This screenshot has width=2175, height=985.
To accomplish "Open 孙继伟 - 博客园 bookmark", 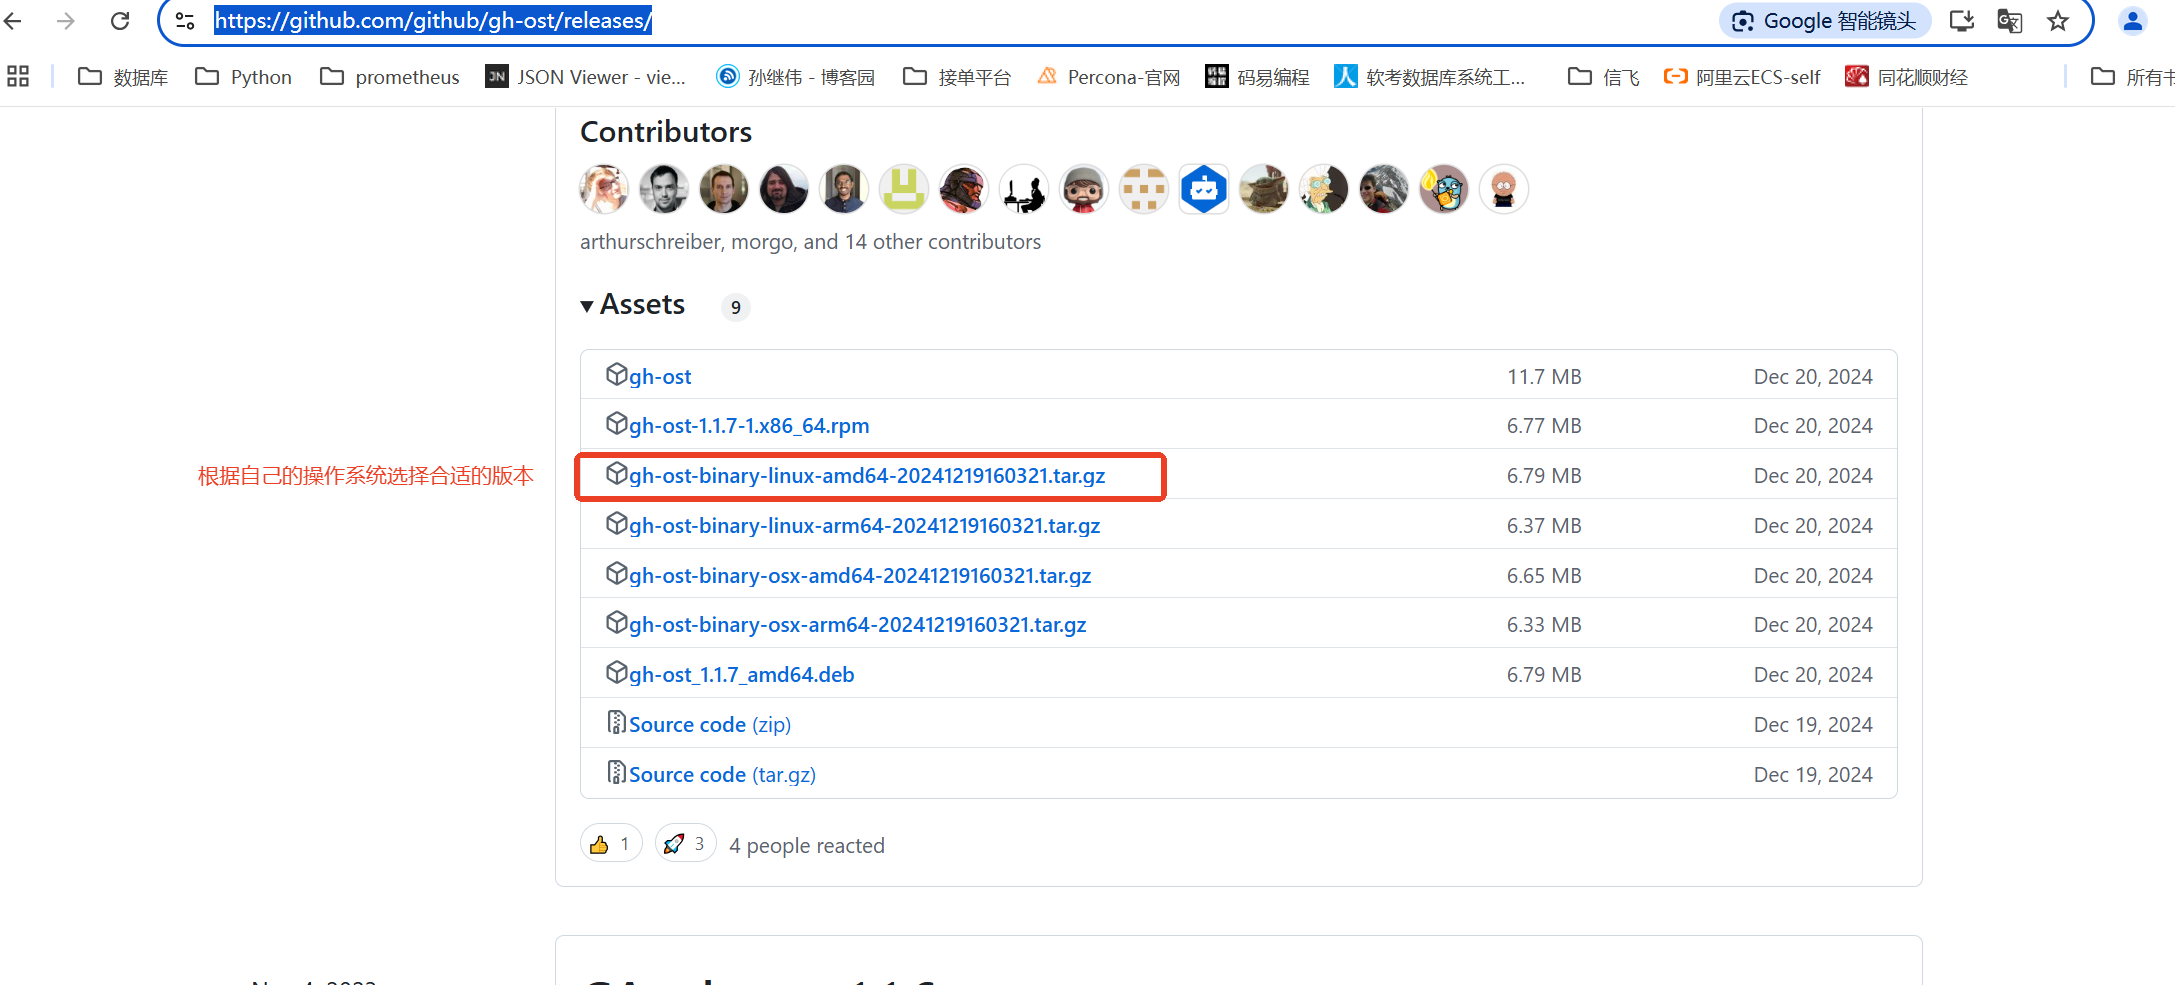I will point(796,77).
